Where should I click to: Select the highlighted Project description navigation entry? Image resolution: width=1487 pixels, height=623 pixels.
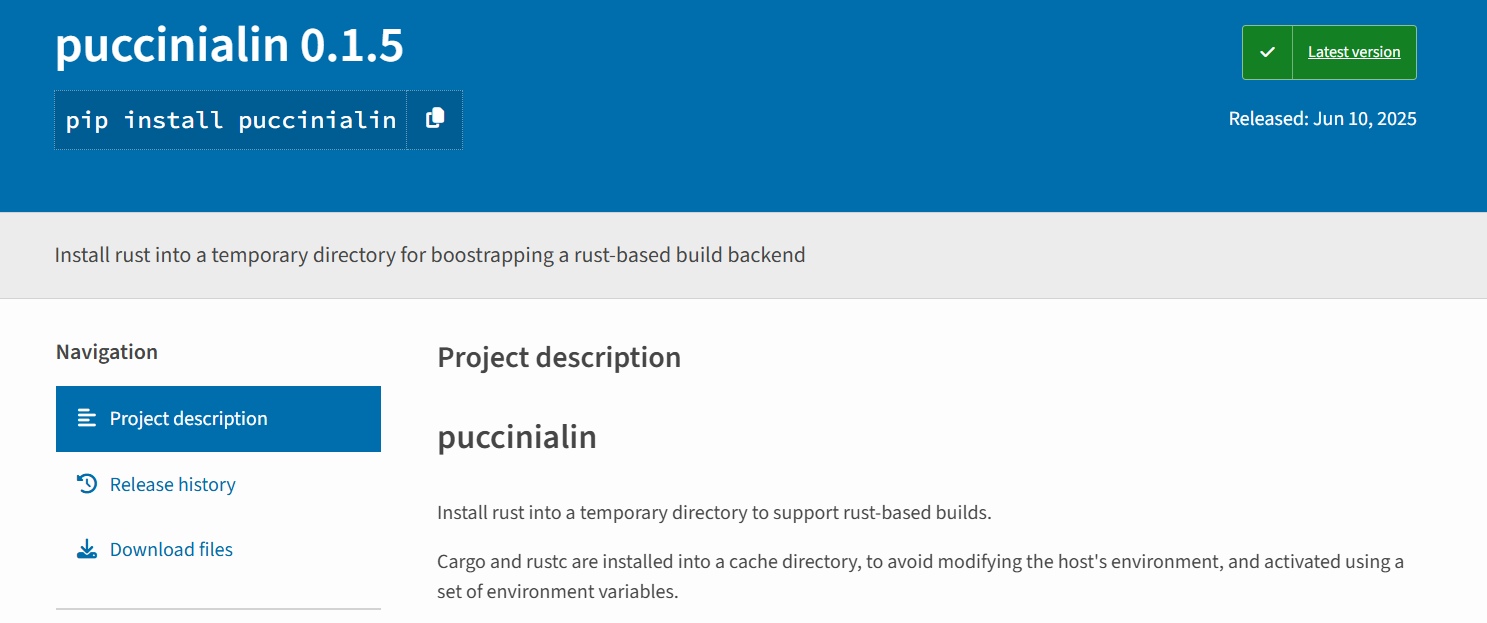189,418
